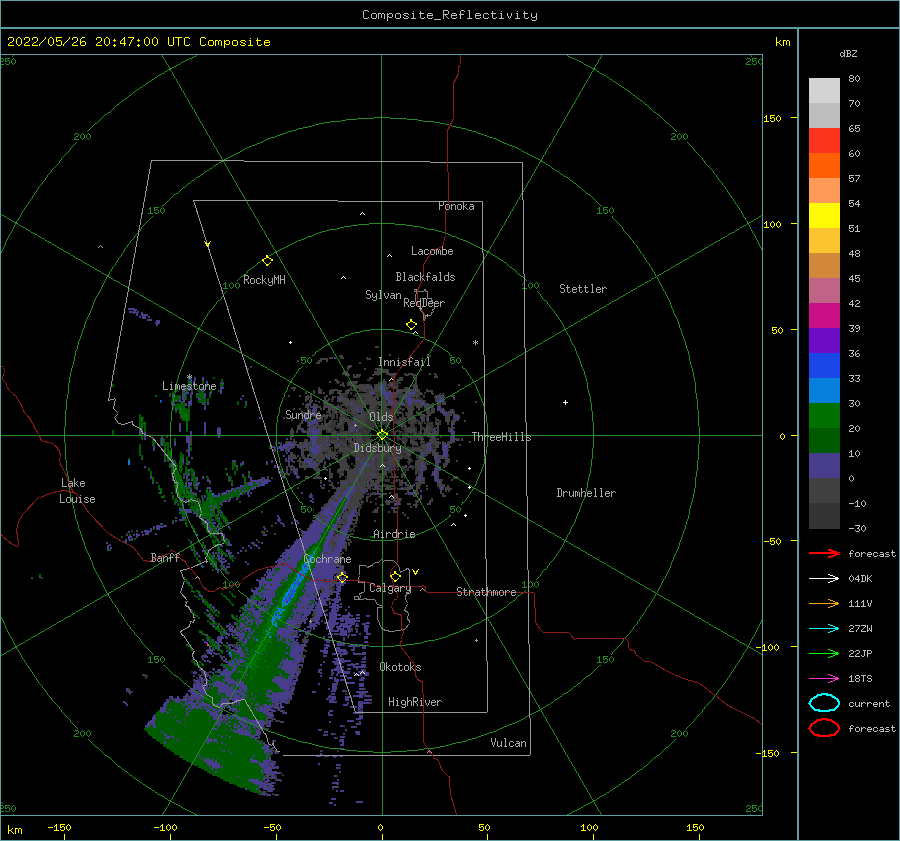This screenshot has width=900, height=841.
Task: Click the red forecast ellipse legend icon
Action: click(x=824, y=728)
